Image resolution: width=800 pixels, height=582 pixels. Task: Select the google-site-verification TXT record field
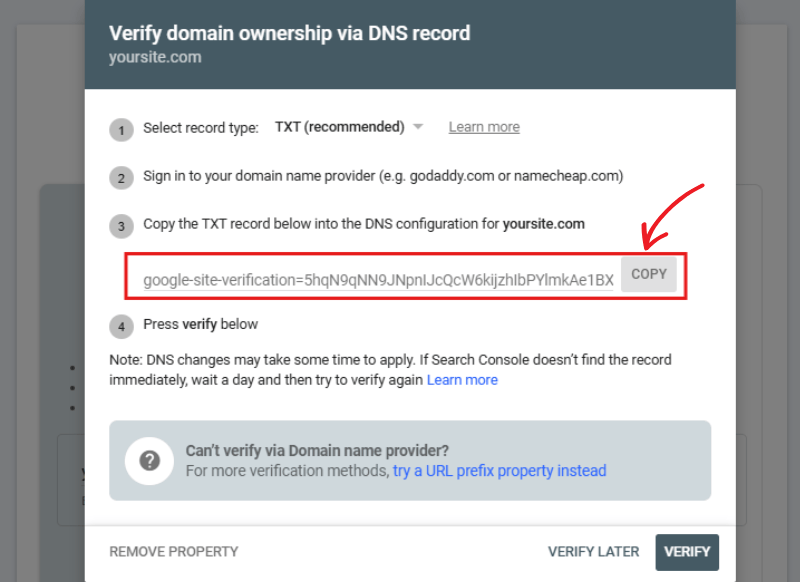pyautogui.click(x=378, y=280)
